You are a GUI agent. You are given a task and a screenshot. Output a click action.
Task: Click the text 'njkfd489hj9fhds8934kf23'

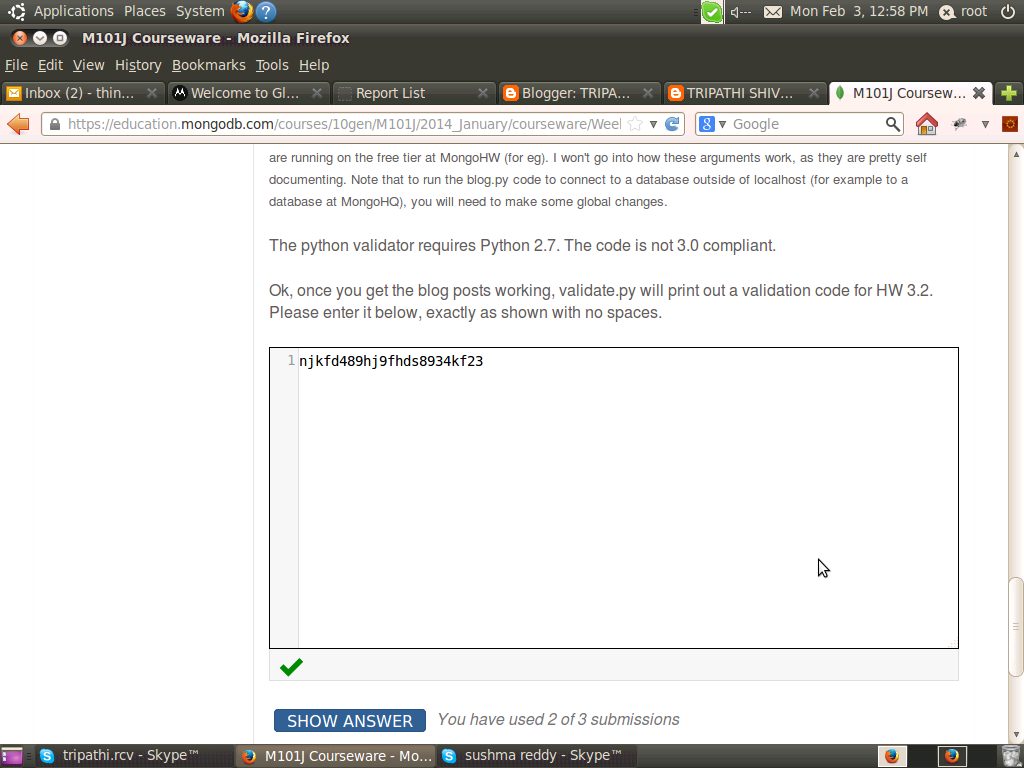click(x=391, y=361)
